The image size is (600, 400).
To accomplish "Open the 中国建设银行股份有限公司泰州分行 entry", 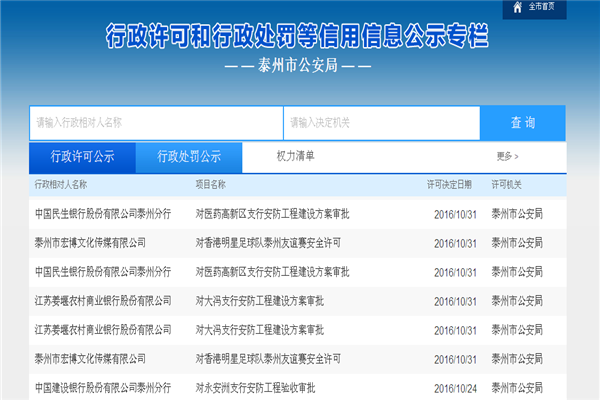I will tap(102, 387).
